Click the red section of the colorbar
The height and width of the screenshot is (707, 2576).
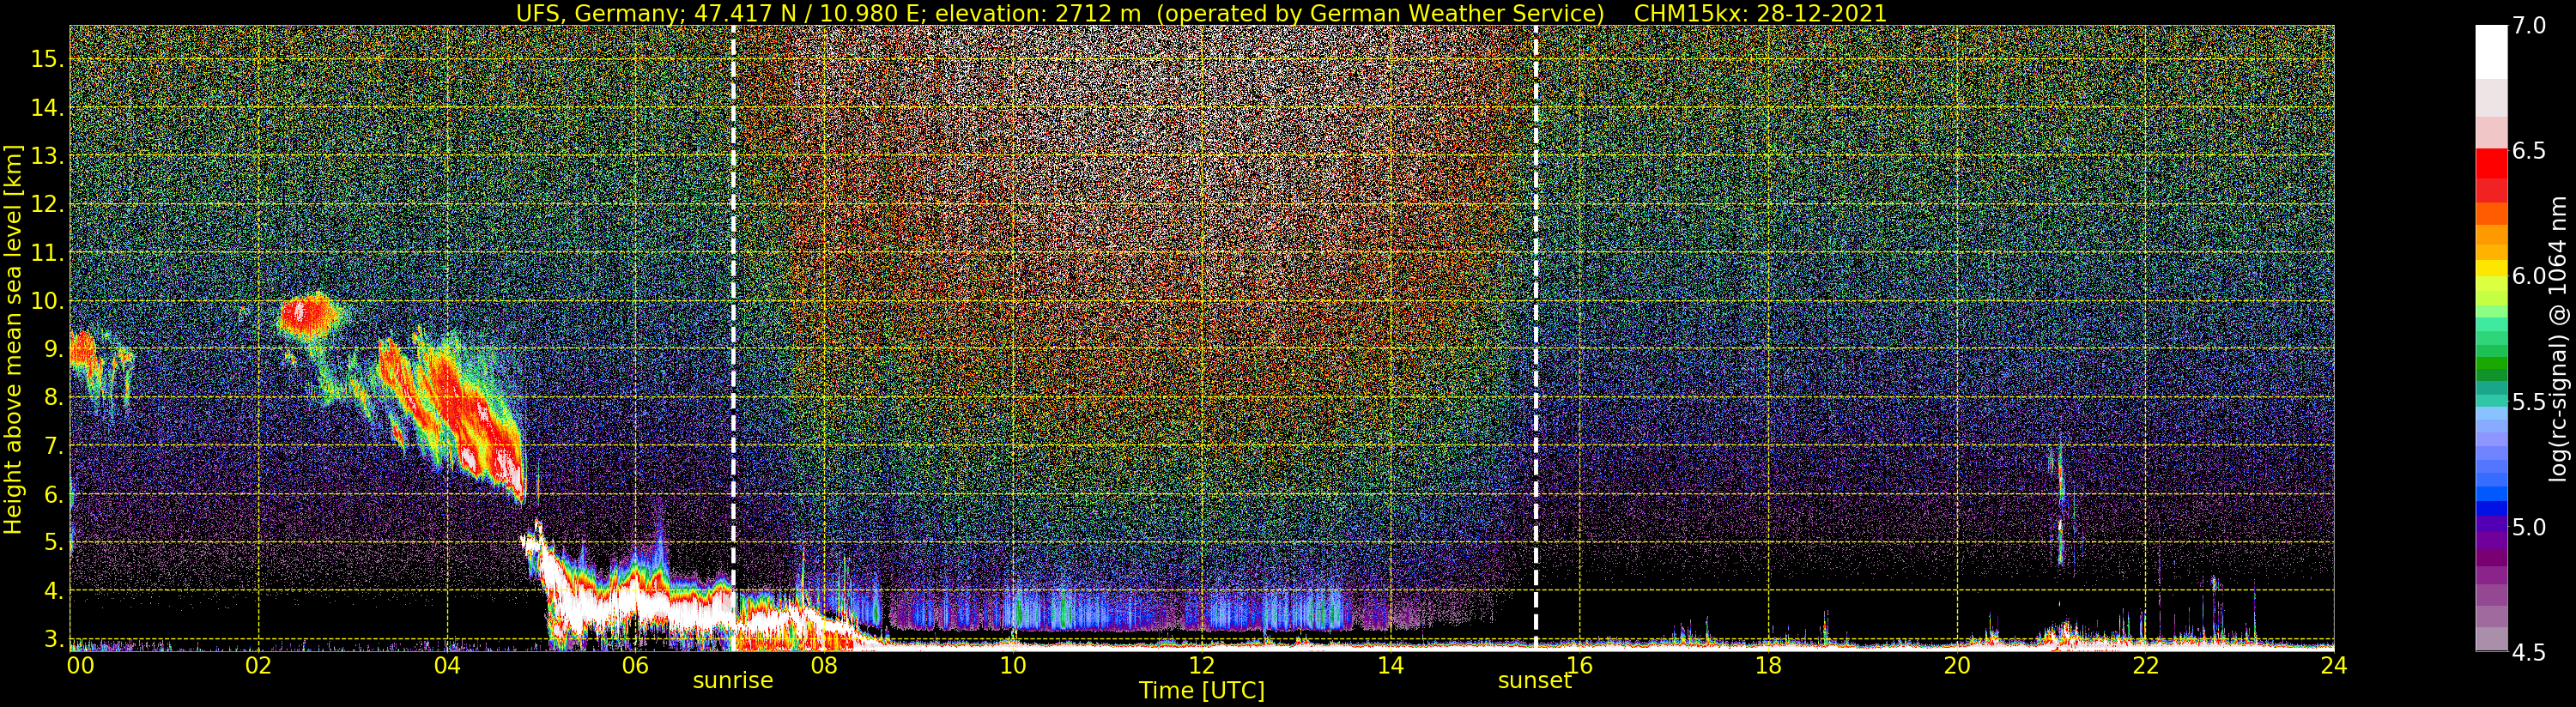point(2490,175)
